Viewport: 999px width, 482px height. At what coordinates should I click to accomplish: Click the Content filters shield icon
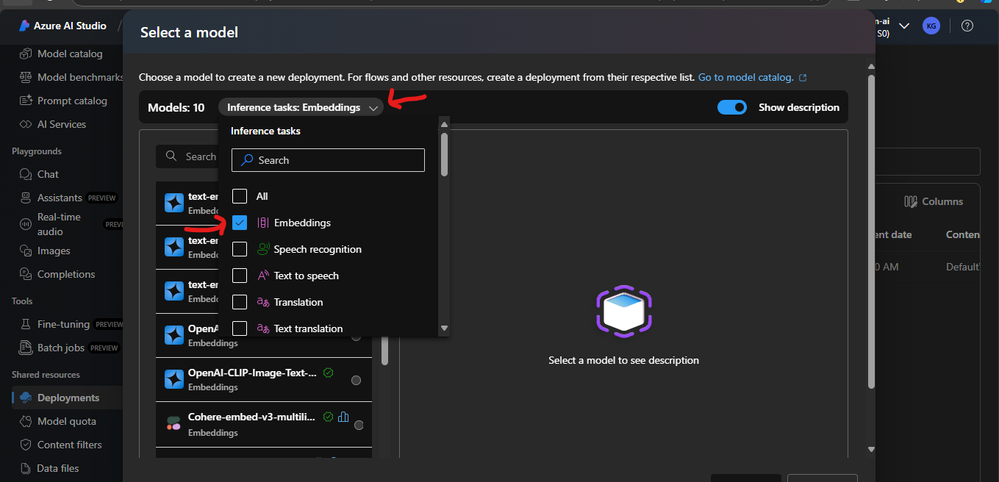click(25, 444)
